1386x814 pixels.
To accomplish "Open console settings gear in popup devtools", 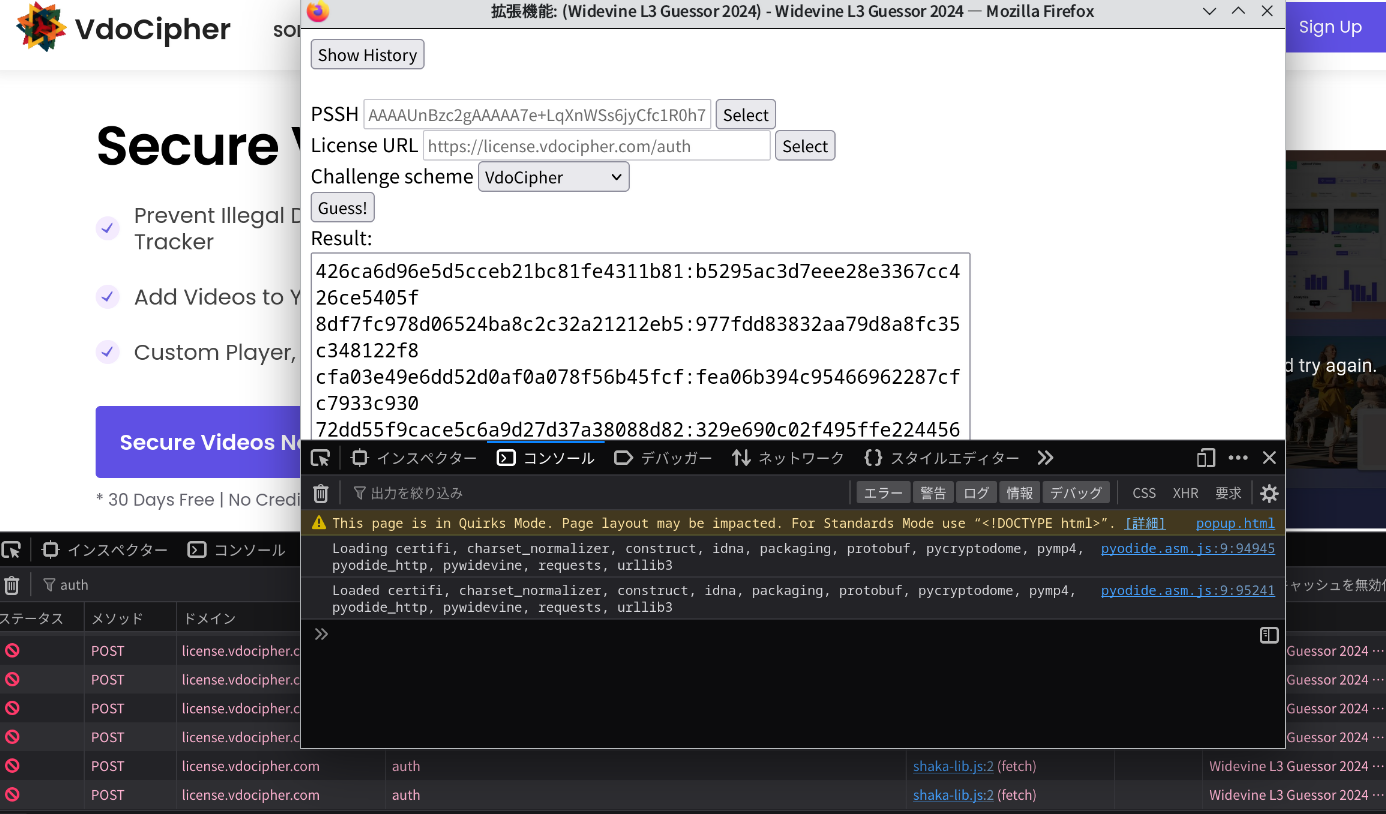I will (x=1269, y=493).
